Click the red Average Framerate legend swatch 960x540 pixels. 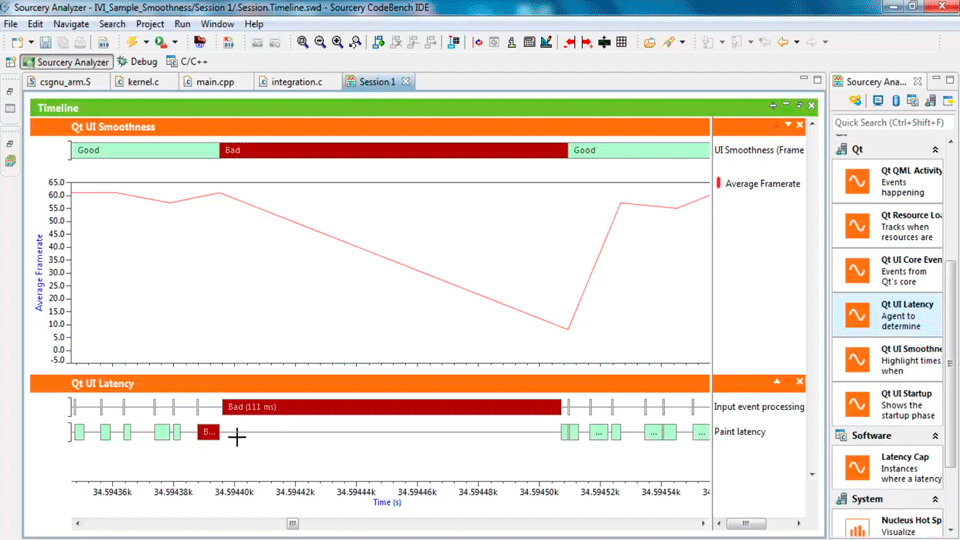[x=719, y=183]
